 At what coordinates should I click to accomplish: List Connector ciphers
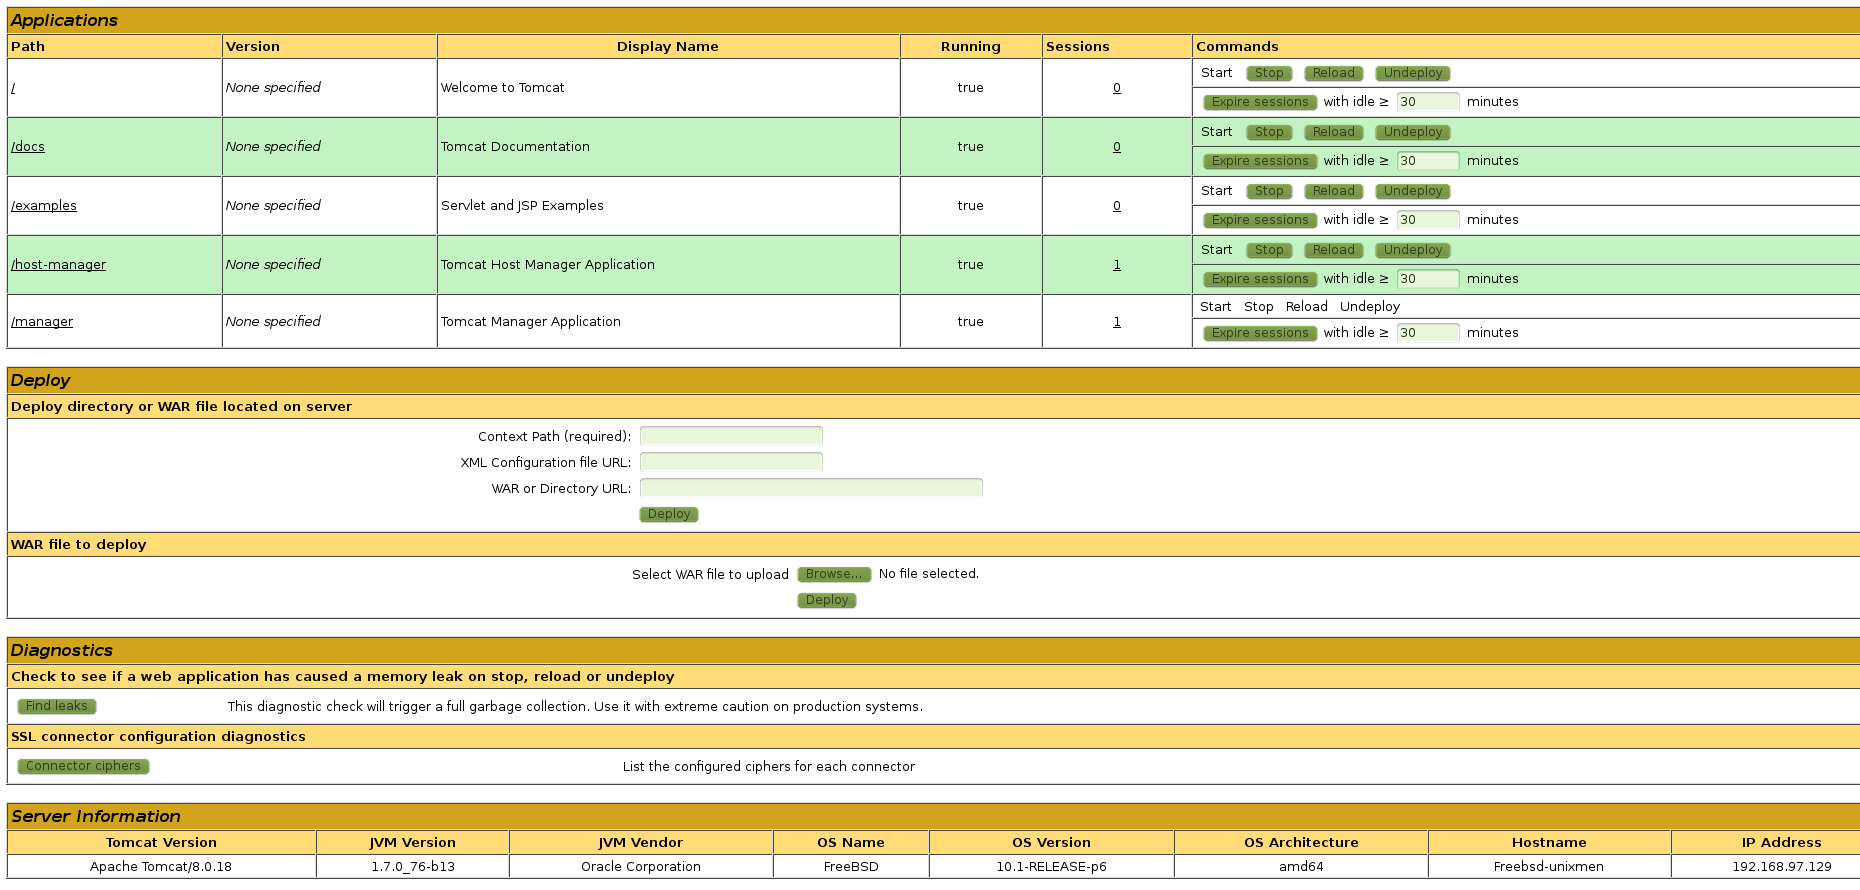point(83,766)
